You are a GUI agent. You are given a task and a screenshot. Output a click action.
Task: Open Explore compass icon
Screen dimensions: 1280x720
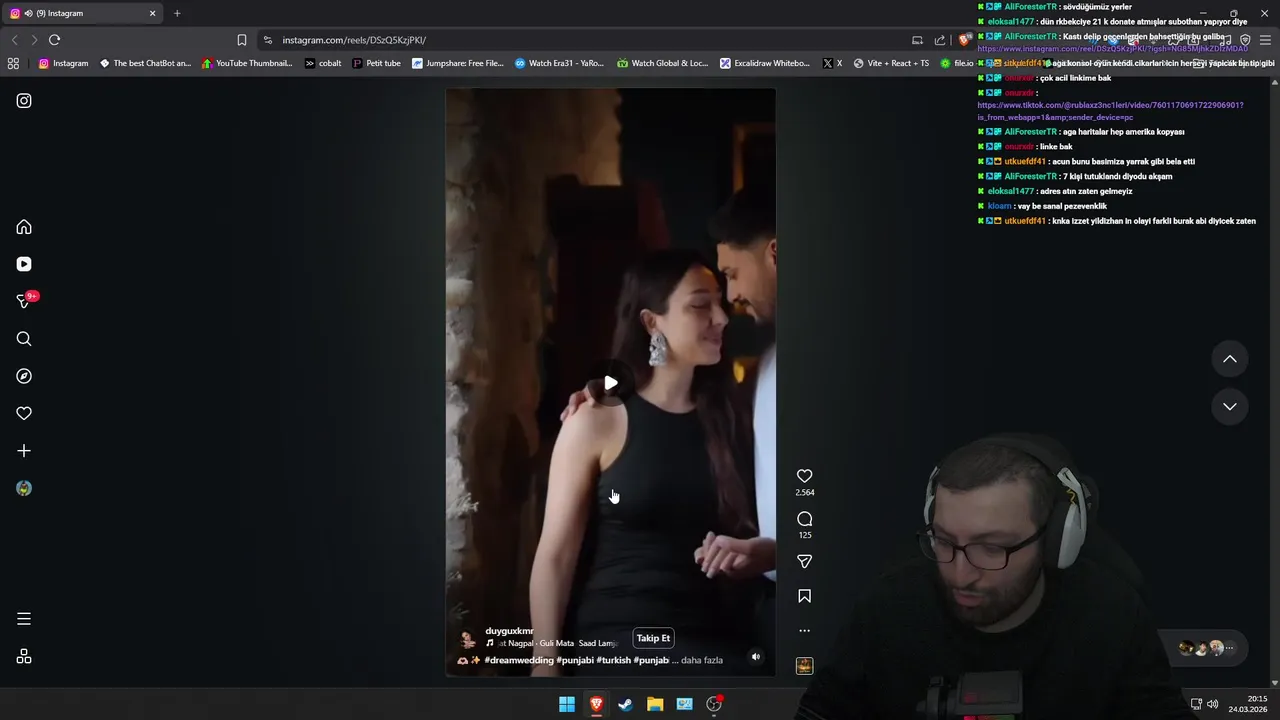[24, 376]
